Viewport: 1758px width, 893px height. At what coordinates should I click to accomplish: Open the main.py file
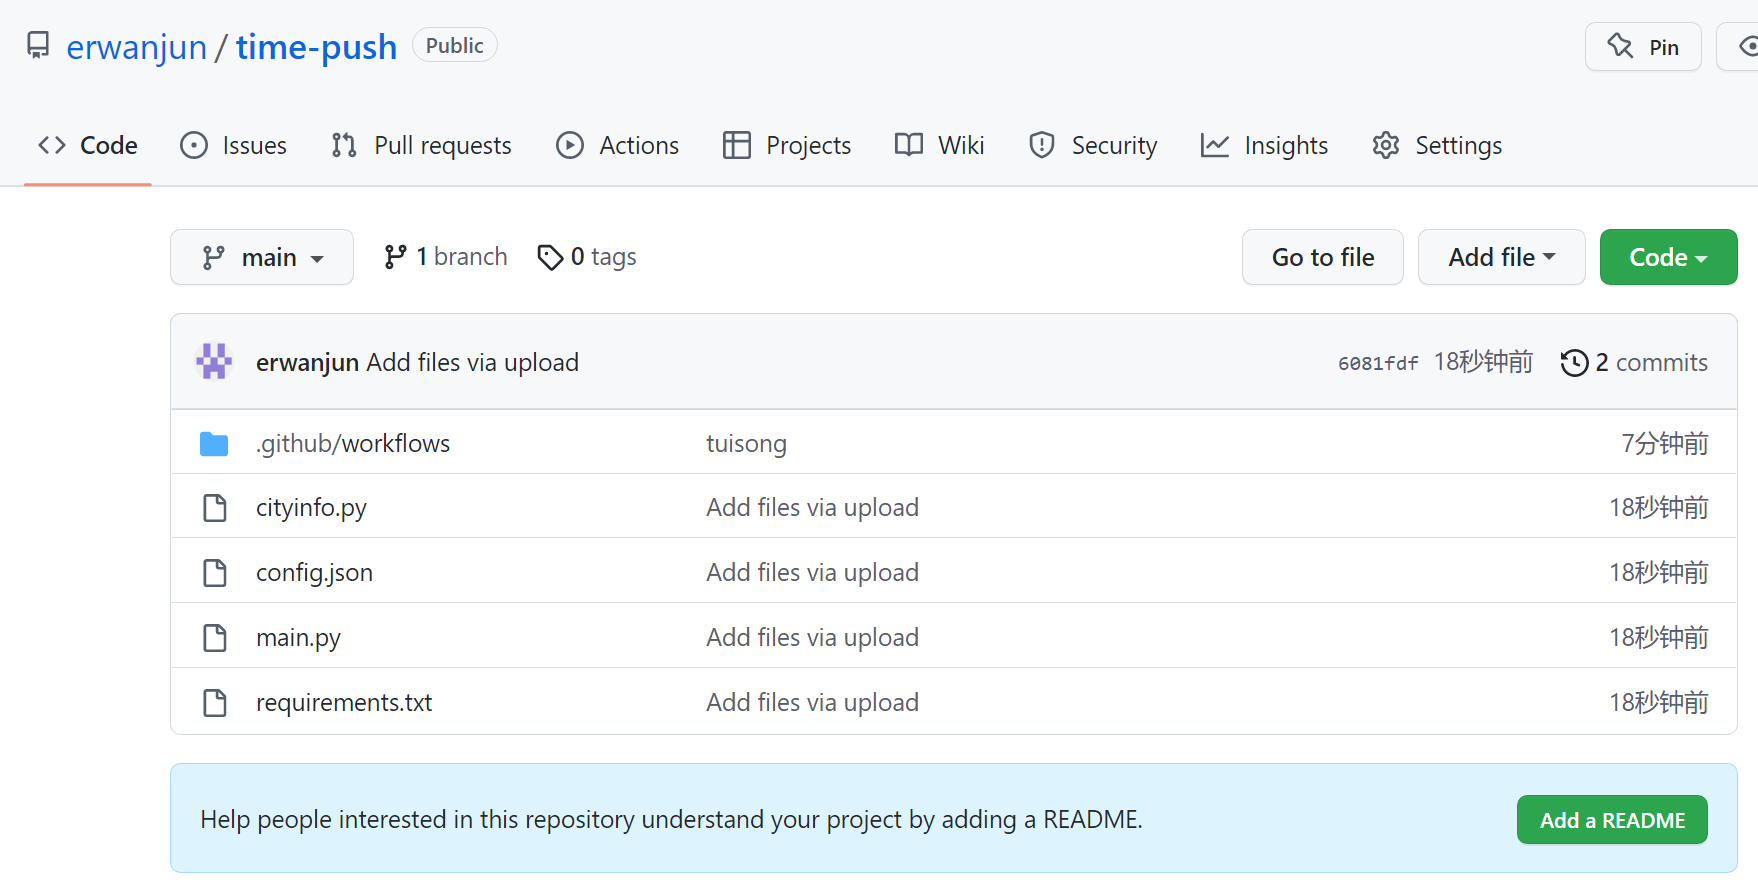pos(298,638)
